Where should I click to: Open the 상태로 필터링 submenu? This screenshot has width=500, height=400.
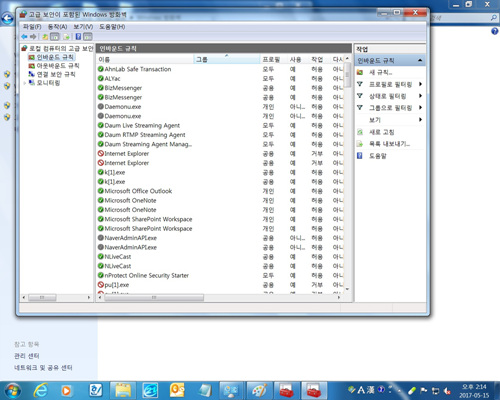click(x=421, y=96)
